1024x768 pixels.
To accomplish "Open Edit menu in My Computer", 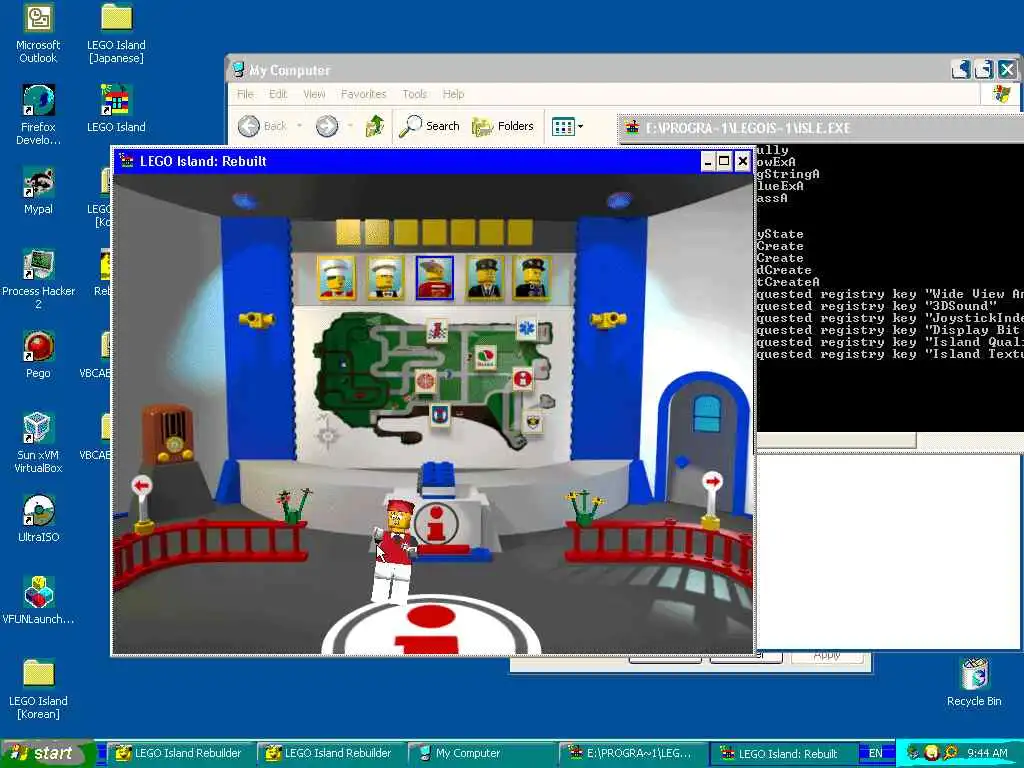I will (278, 94).
